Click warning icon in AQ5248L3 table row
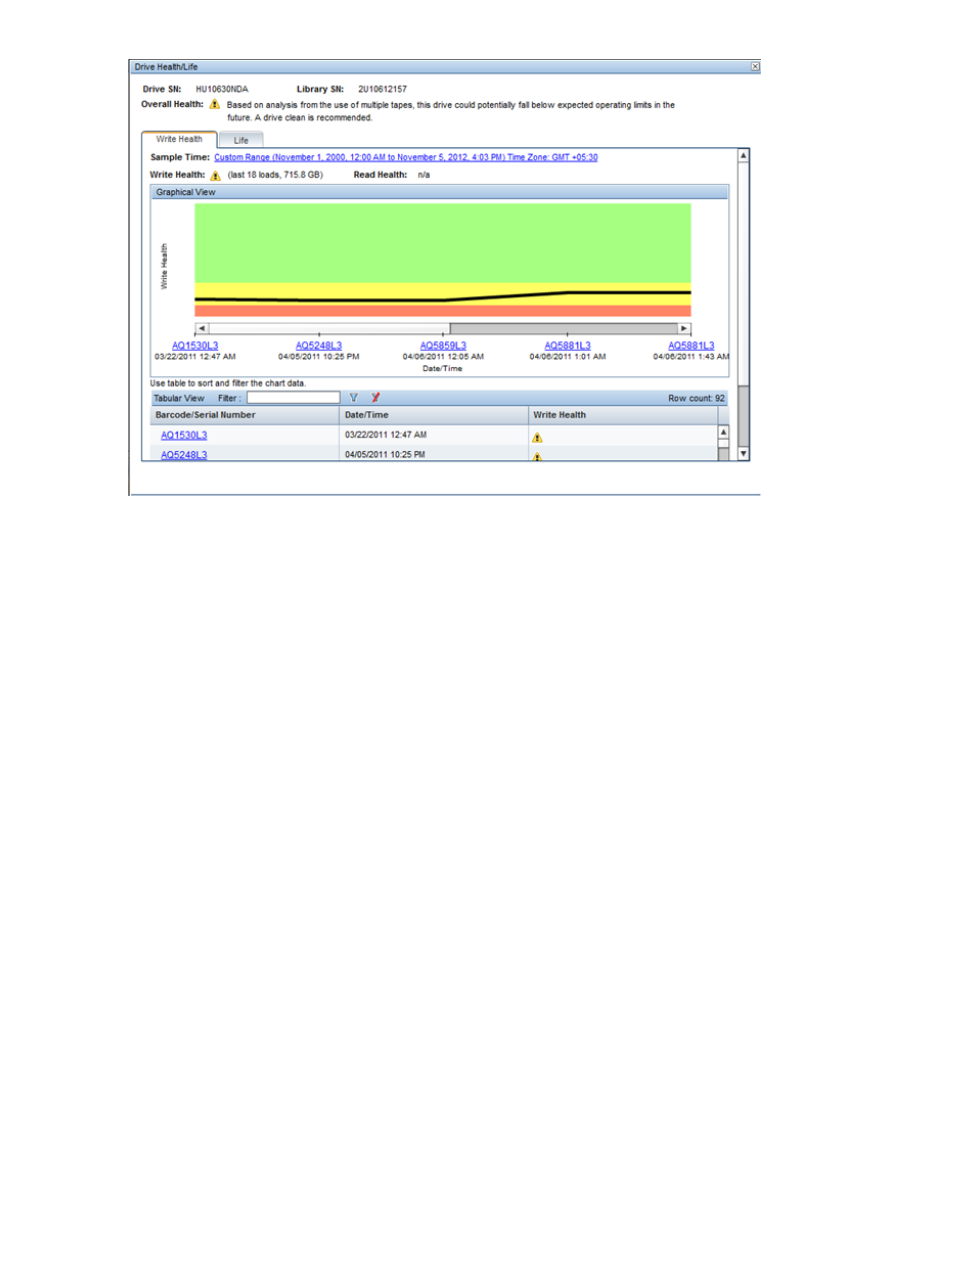The height and width of the screenshot is (1270, 954). (x=537, y=456)
